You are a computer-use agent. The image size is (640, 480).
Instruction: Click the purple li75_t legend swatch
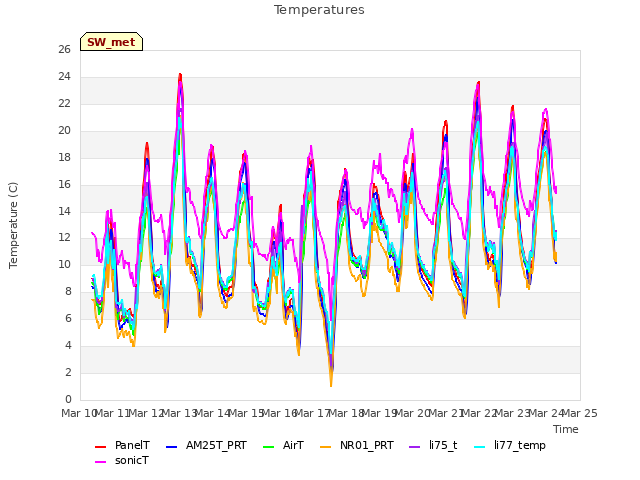(415, 447)
